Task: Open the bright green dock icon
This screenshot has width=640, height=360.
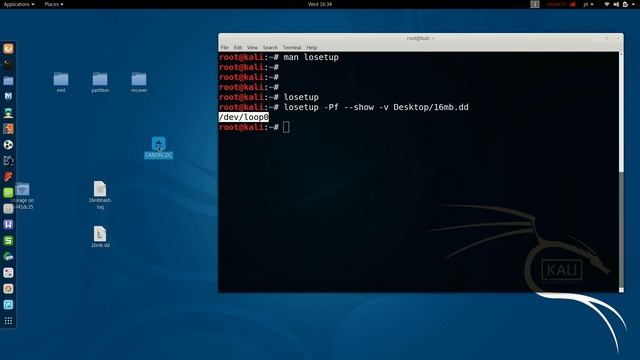Action: pyautogui.click(x=8, y=193)
